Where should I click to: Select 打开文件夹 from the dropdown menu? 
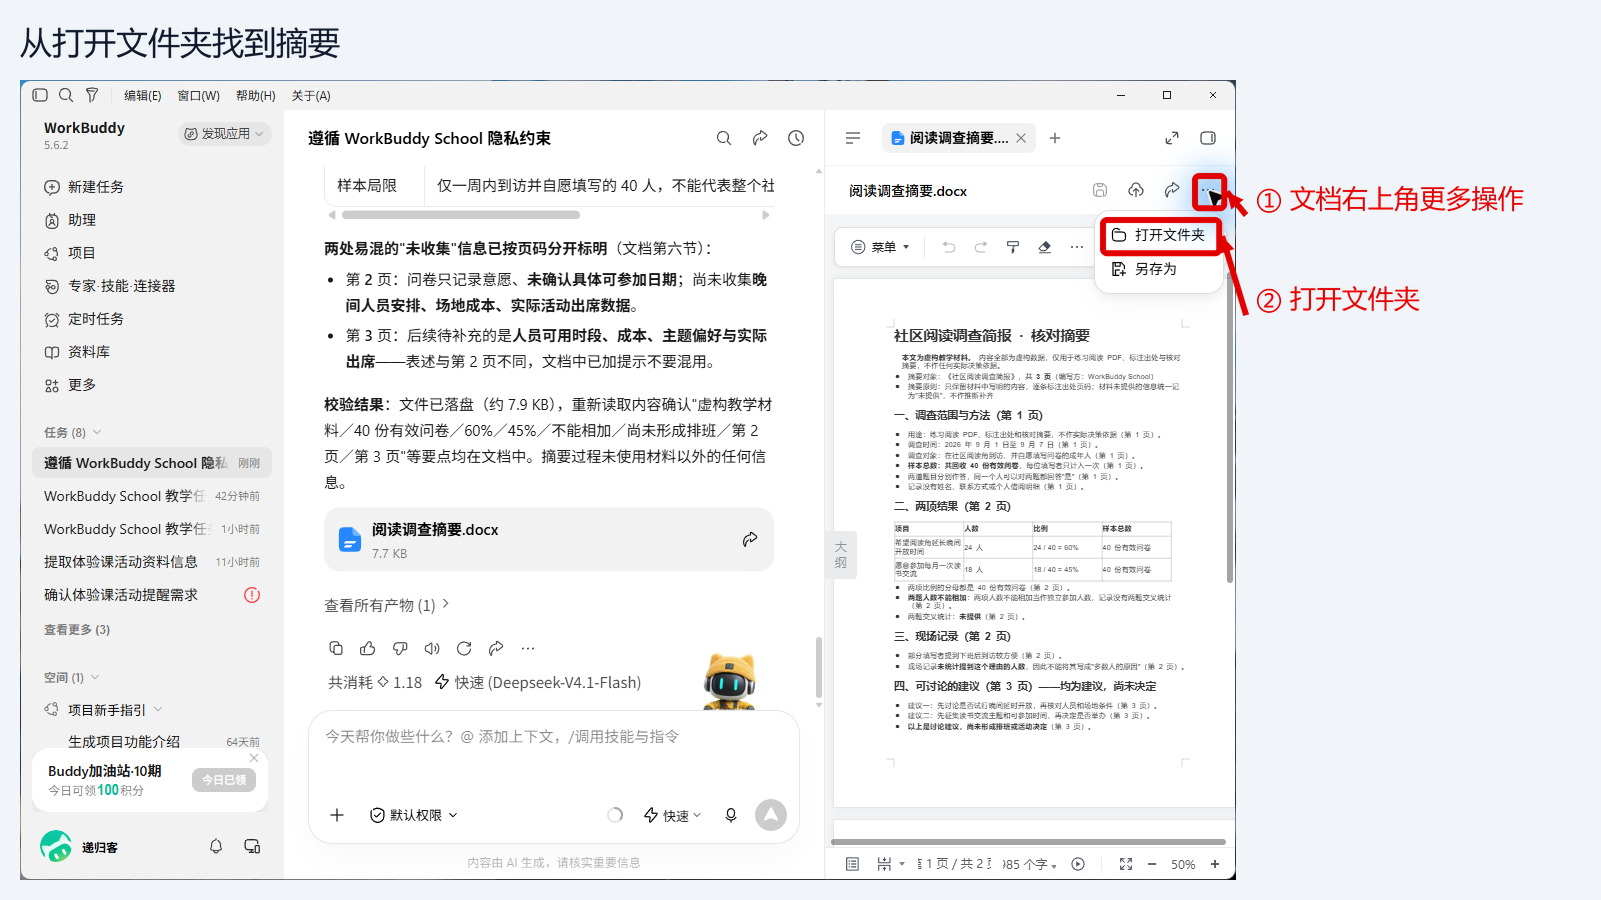pos(1160,235)
